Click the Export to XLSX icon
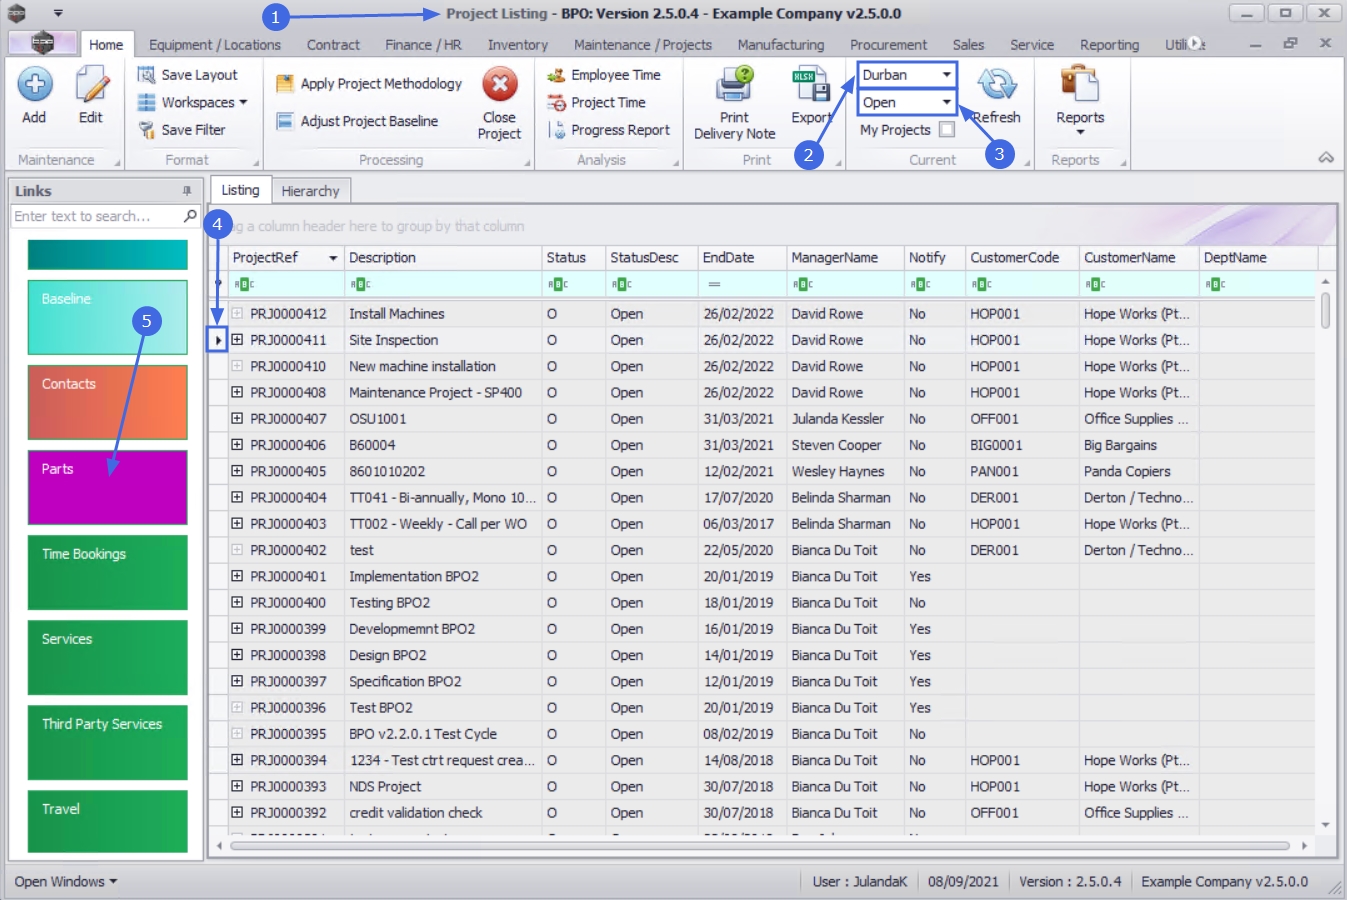This screenshot has width=1347, height=900. coord(810,85)
